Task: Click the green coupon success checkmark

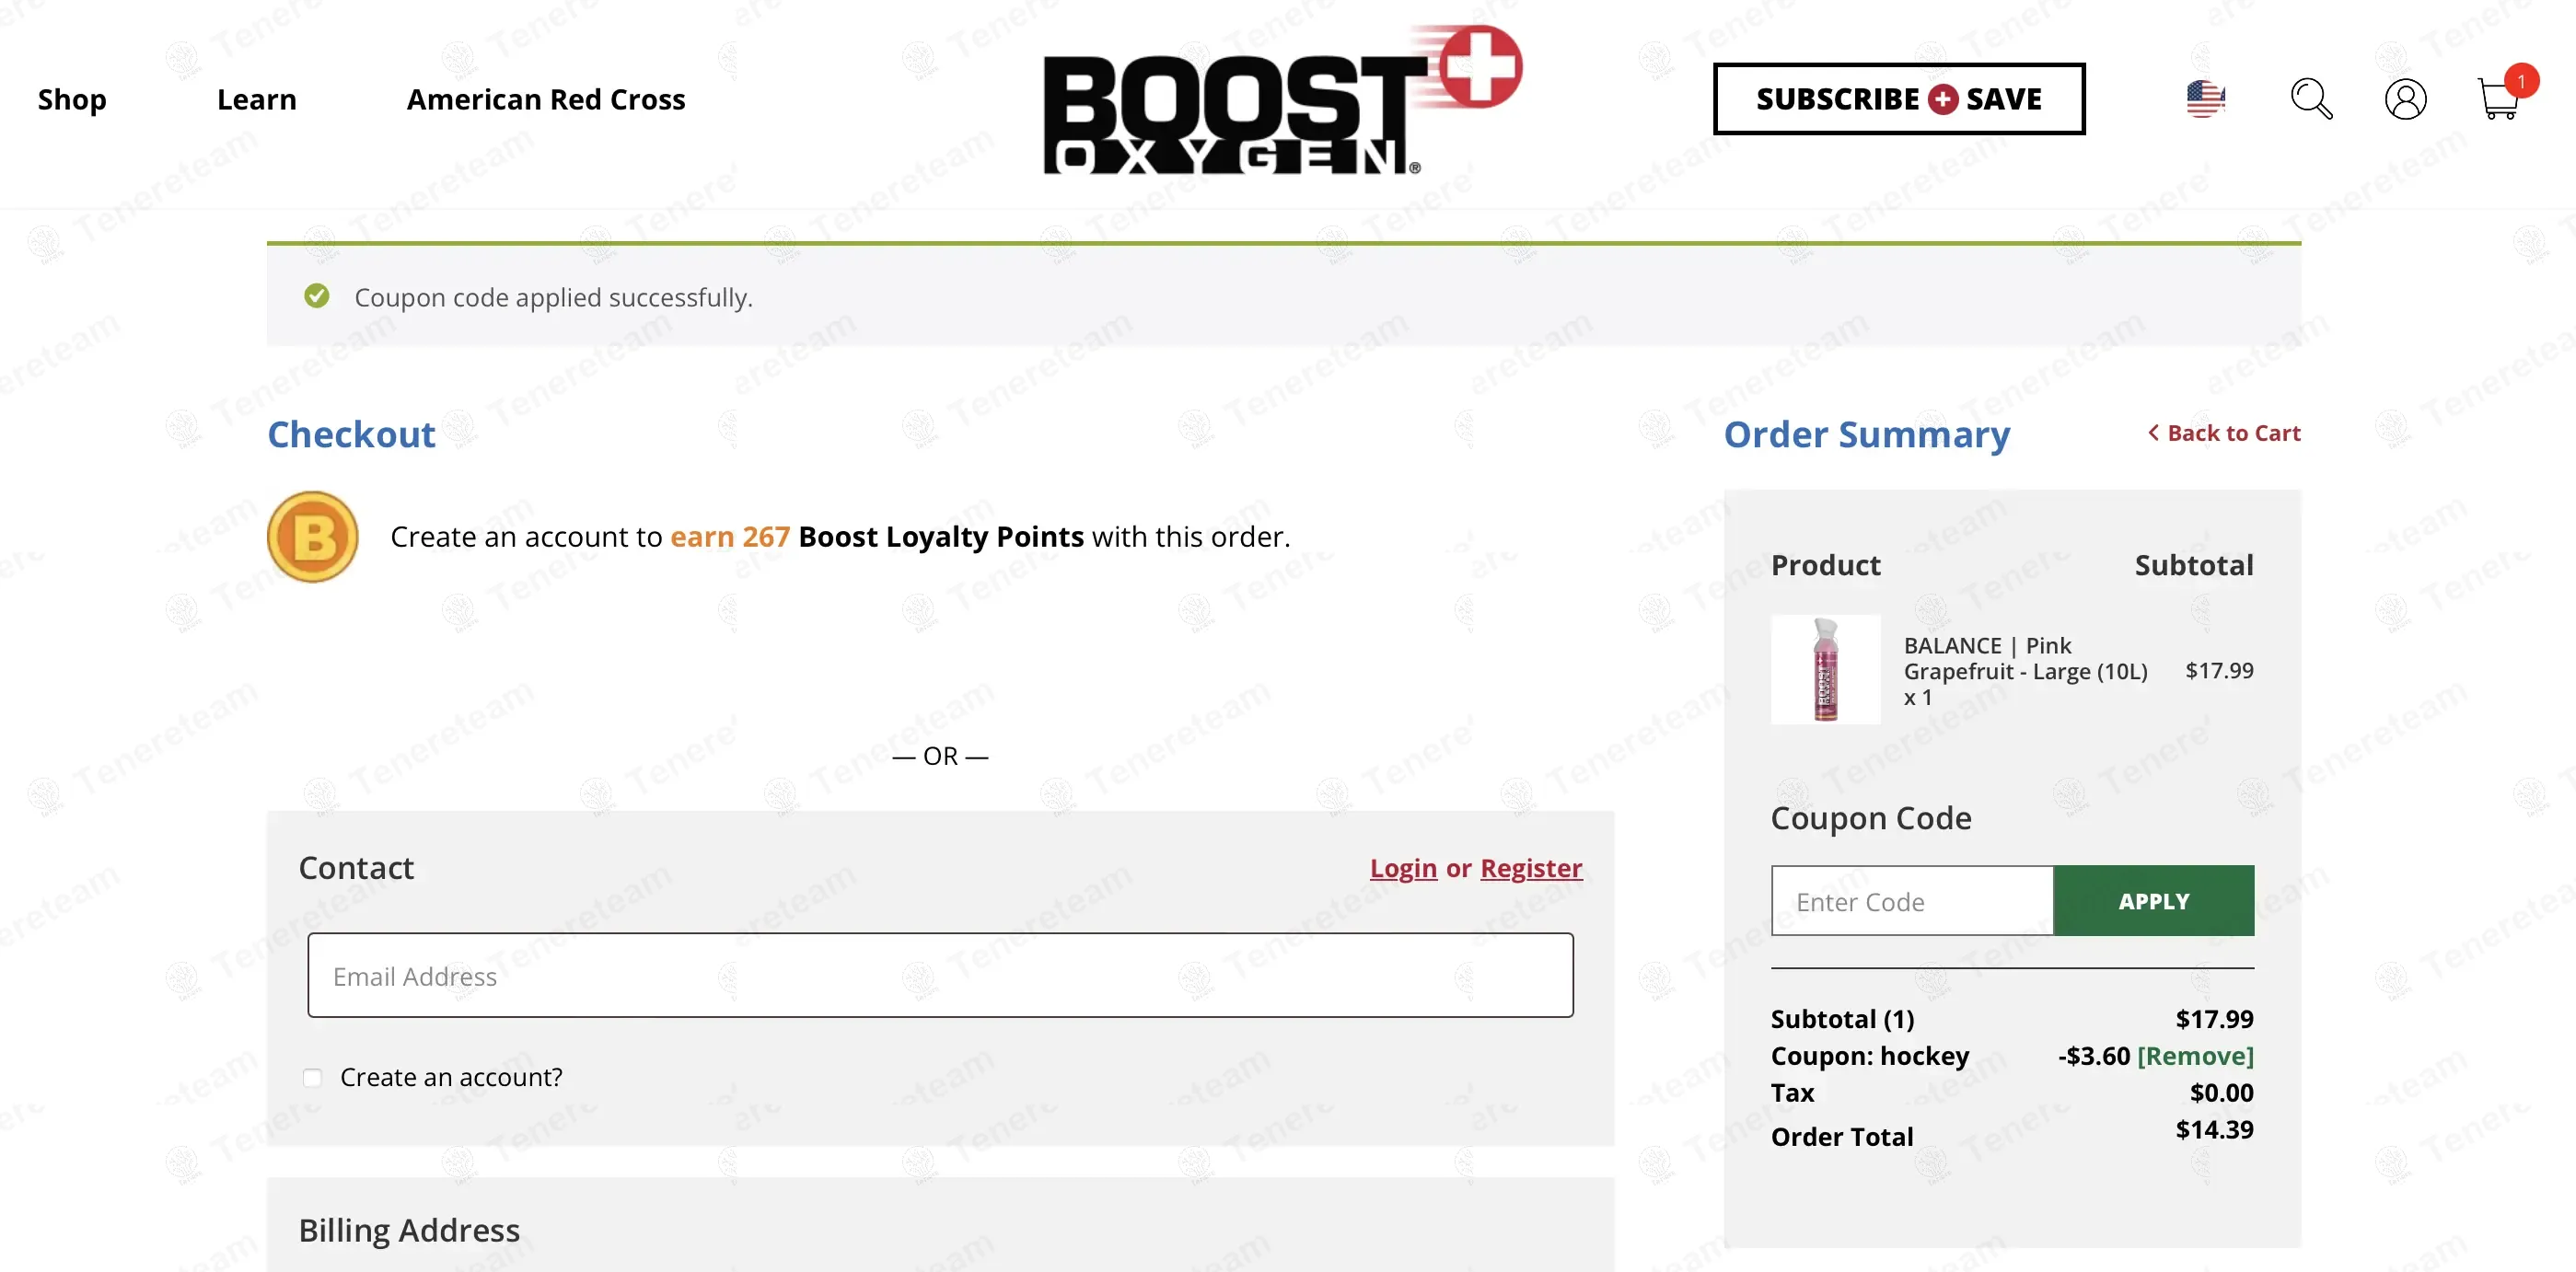Action: coord(317,296)
